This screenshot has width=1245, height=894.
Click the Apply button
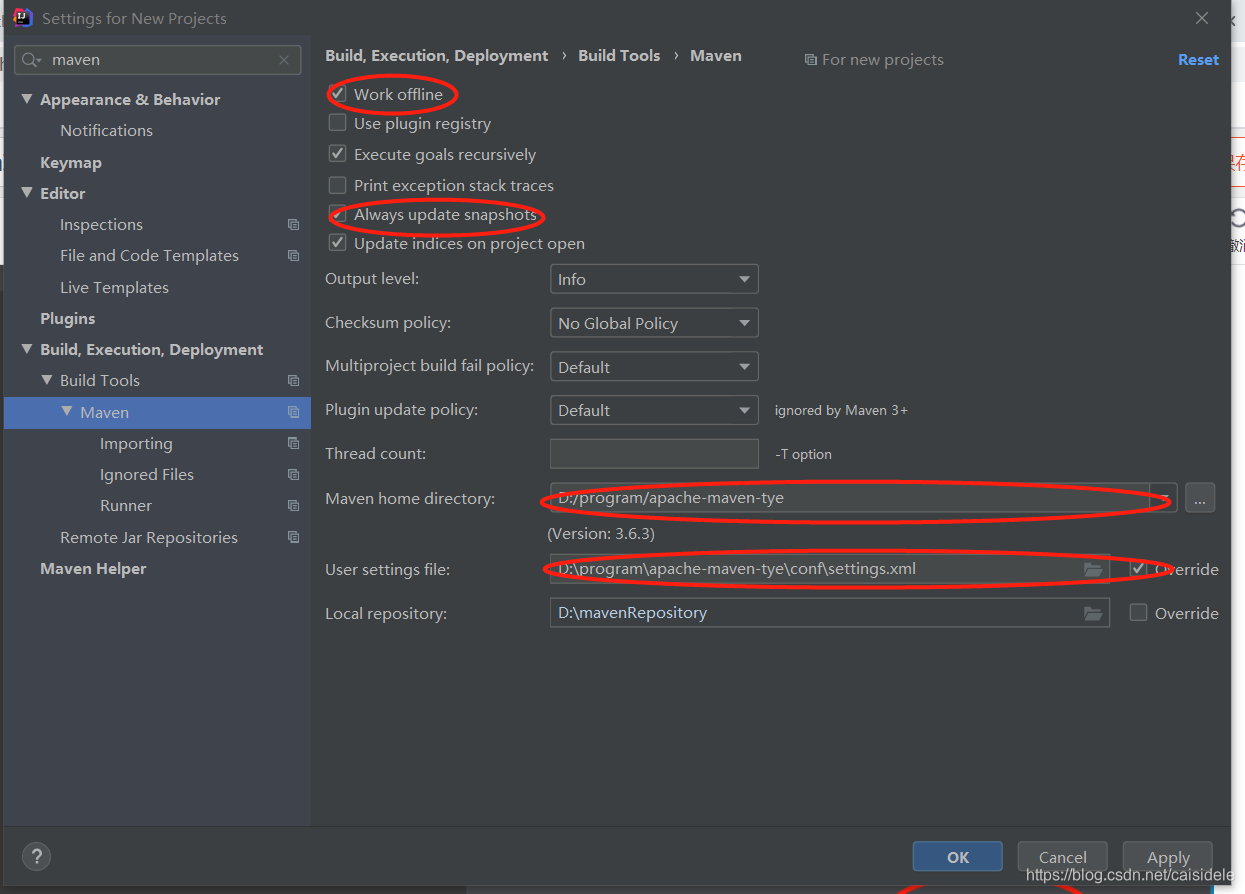pos(1168,857)
